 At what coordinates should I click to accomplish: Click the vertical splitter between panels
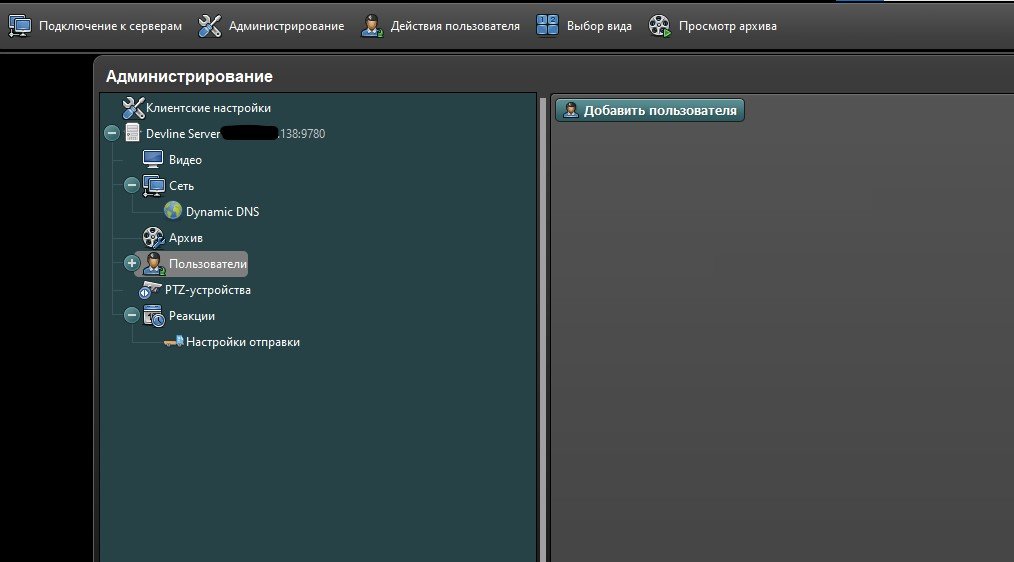pyautogui.click(x=544, y=330)
